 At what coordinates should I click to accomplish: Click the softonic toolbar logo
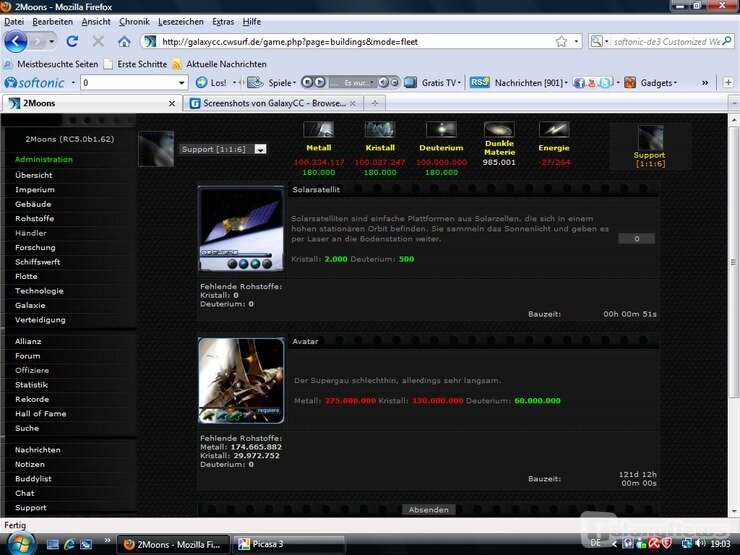34,83
